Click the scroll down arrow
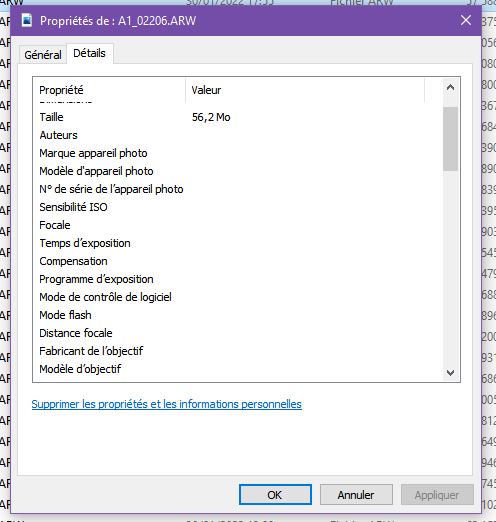496x522 pixels. [x=450, y=373]
